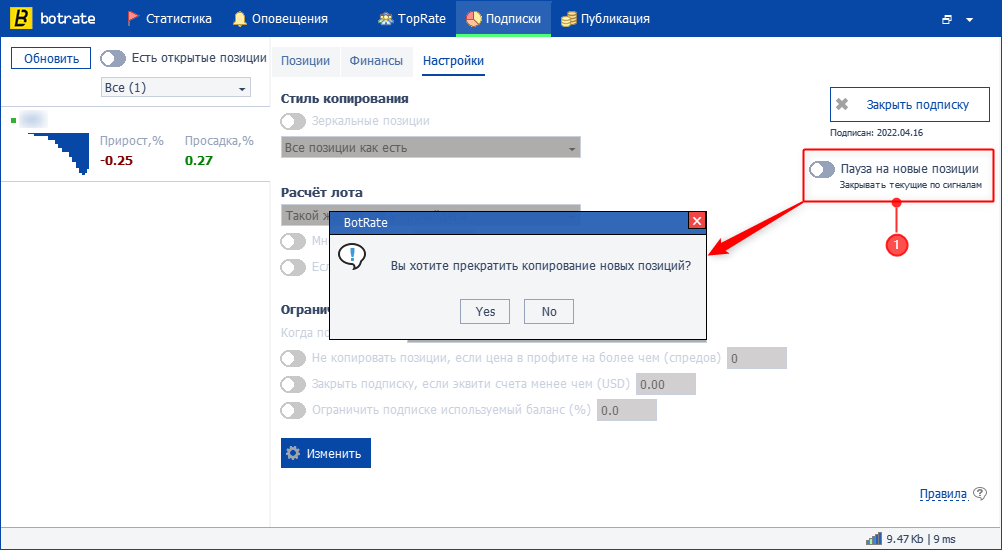Click the Изменить button
The width and height of the screenshot is (1002, 550).
(x=326, y=453)
